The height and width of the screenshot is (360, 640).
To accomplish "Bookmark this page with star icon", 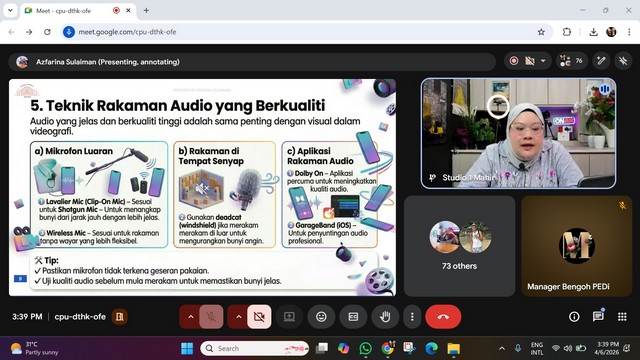I will 541,32.
